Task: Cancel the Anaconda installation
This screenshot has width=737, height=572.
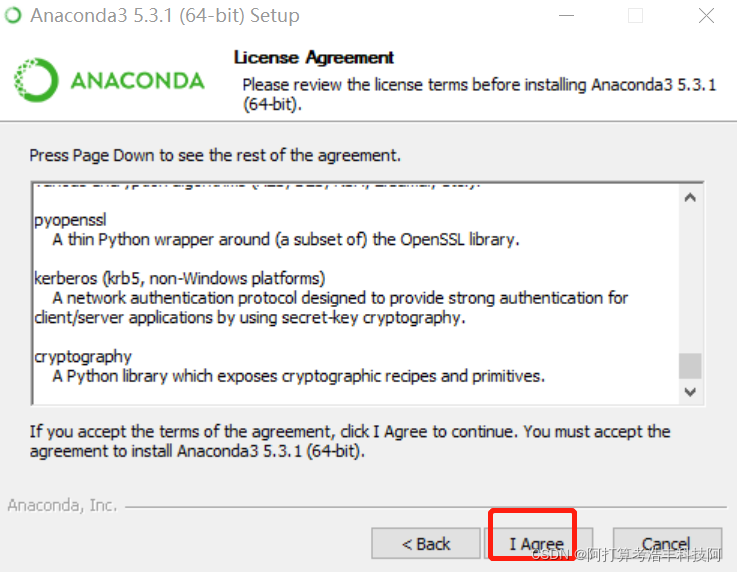Action: point(667,544)
